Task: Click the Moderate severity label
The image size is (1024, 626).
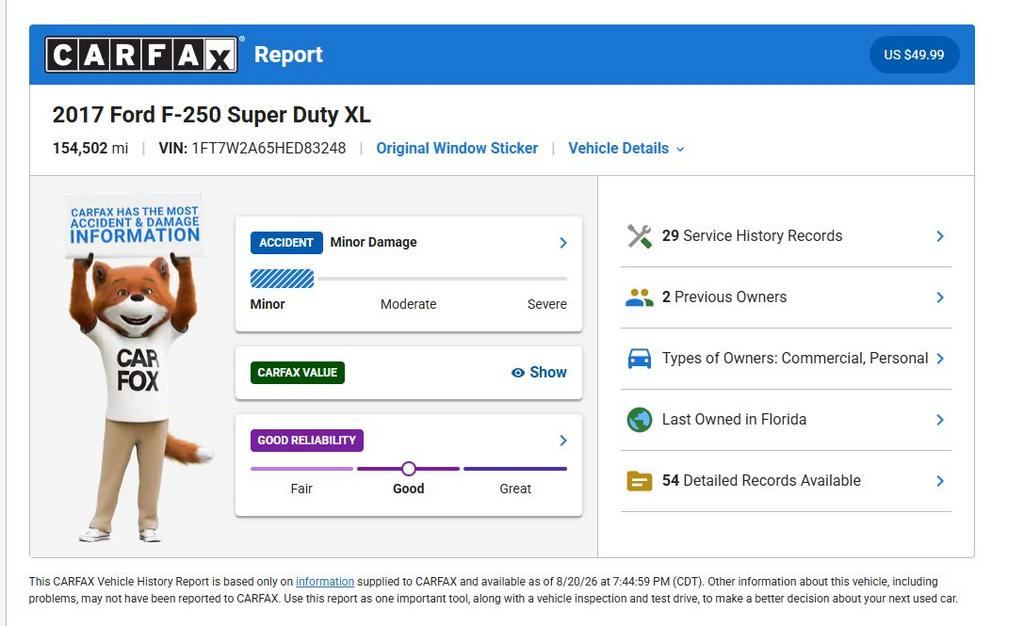Action: (408, 304)
